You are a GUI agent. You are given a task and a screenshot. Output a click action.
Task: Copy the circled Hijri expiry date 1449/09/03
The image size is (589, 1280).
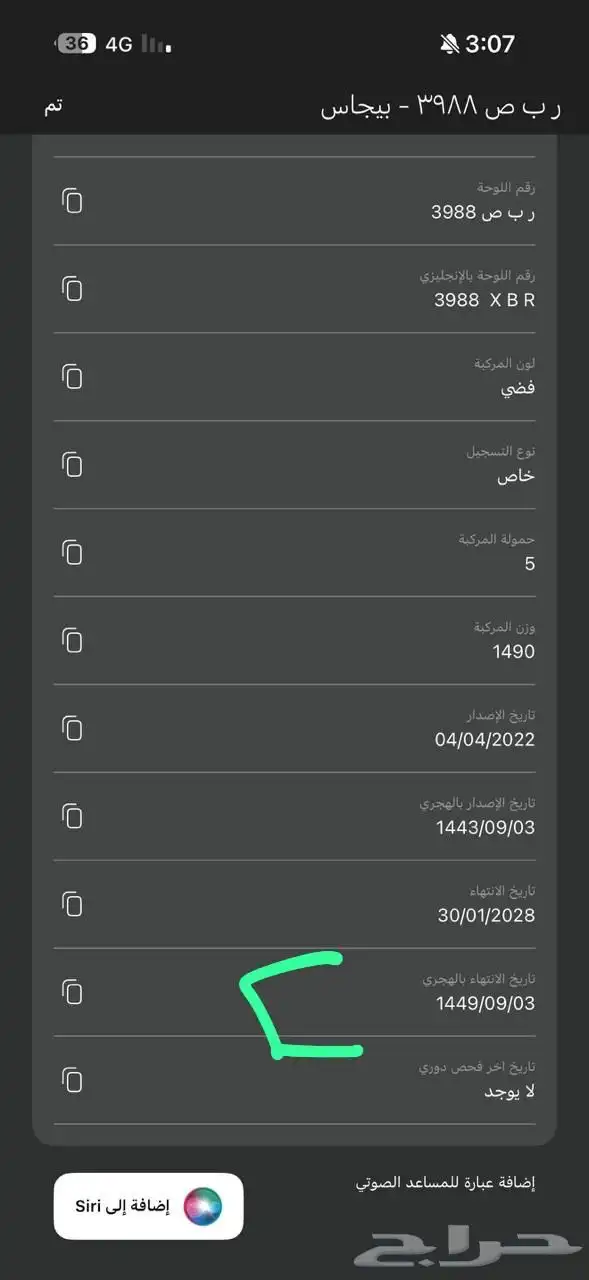click(71, 991)
